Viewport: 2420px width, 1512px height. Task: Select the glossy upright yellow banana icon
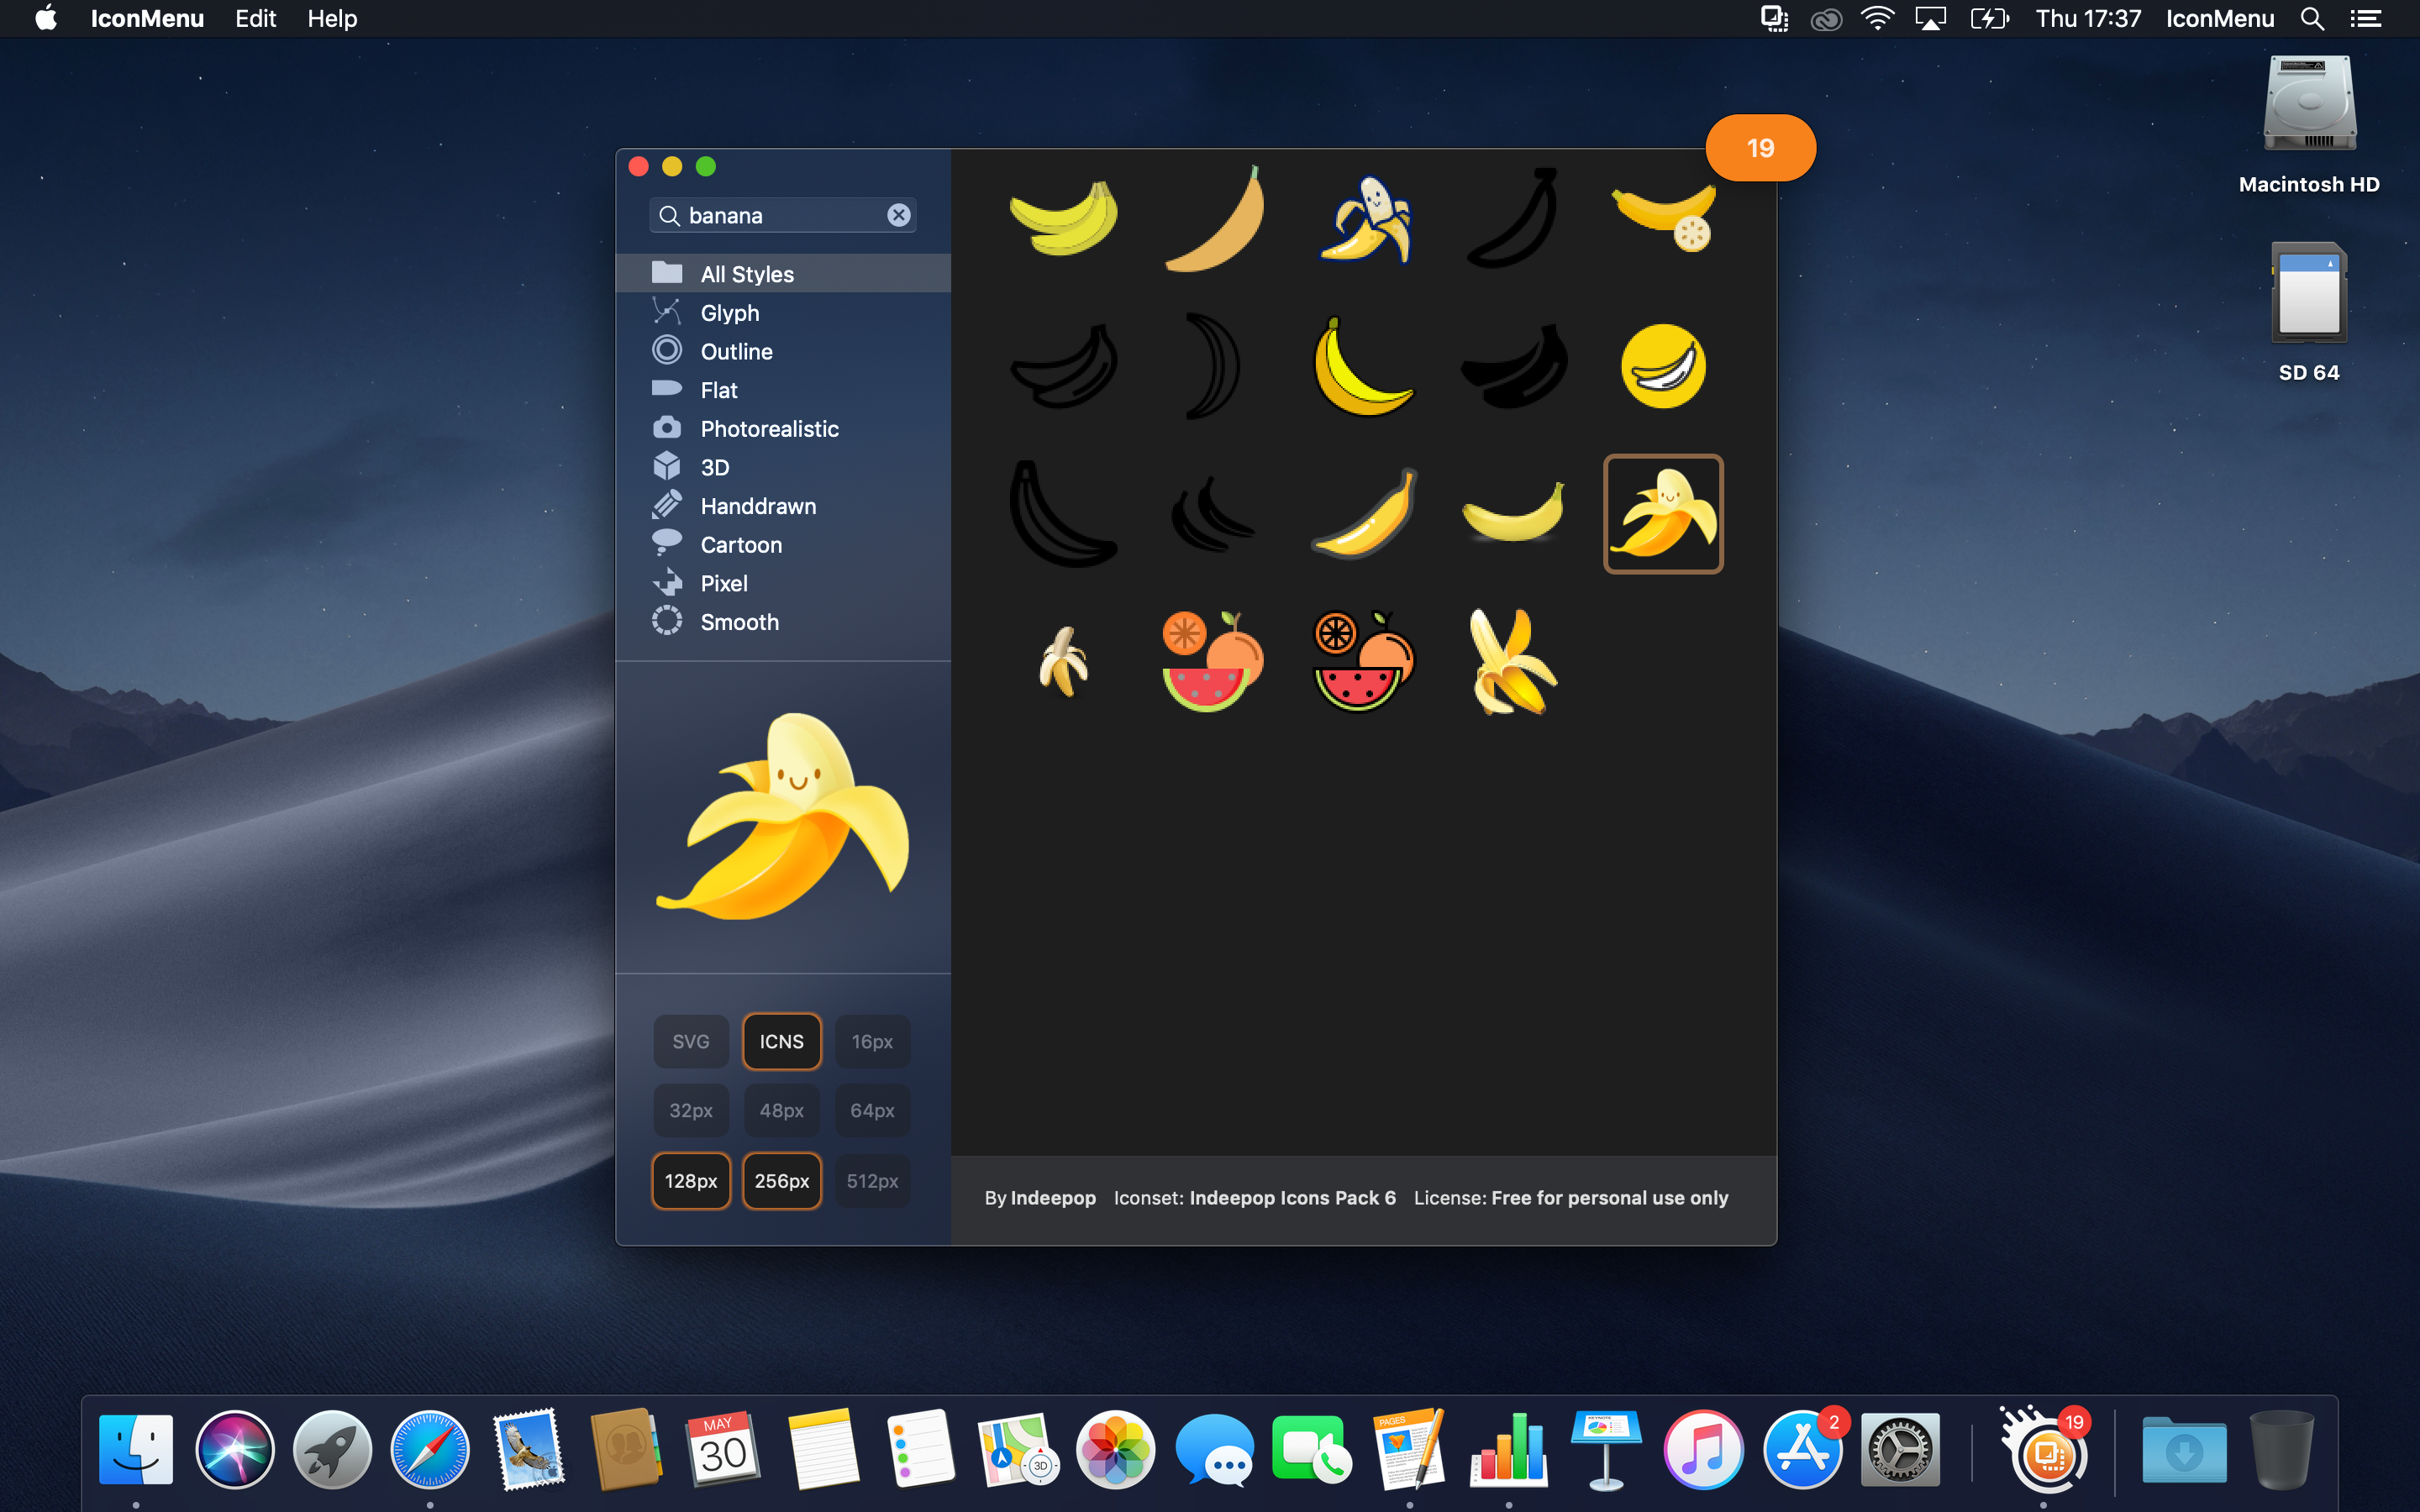pos(1364,514)
